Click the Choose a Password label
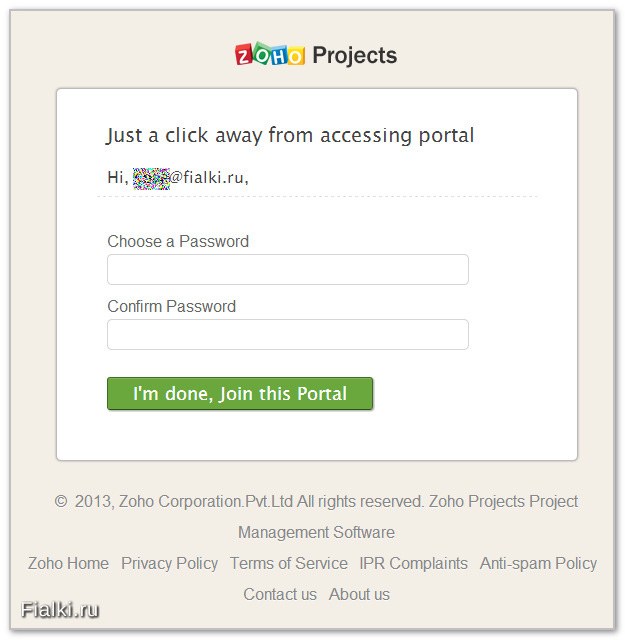 coord(178,241)
